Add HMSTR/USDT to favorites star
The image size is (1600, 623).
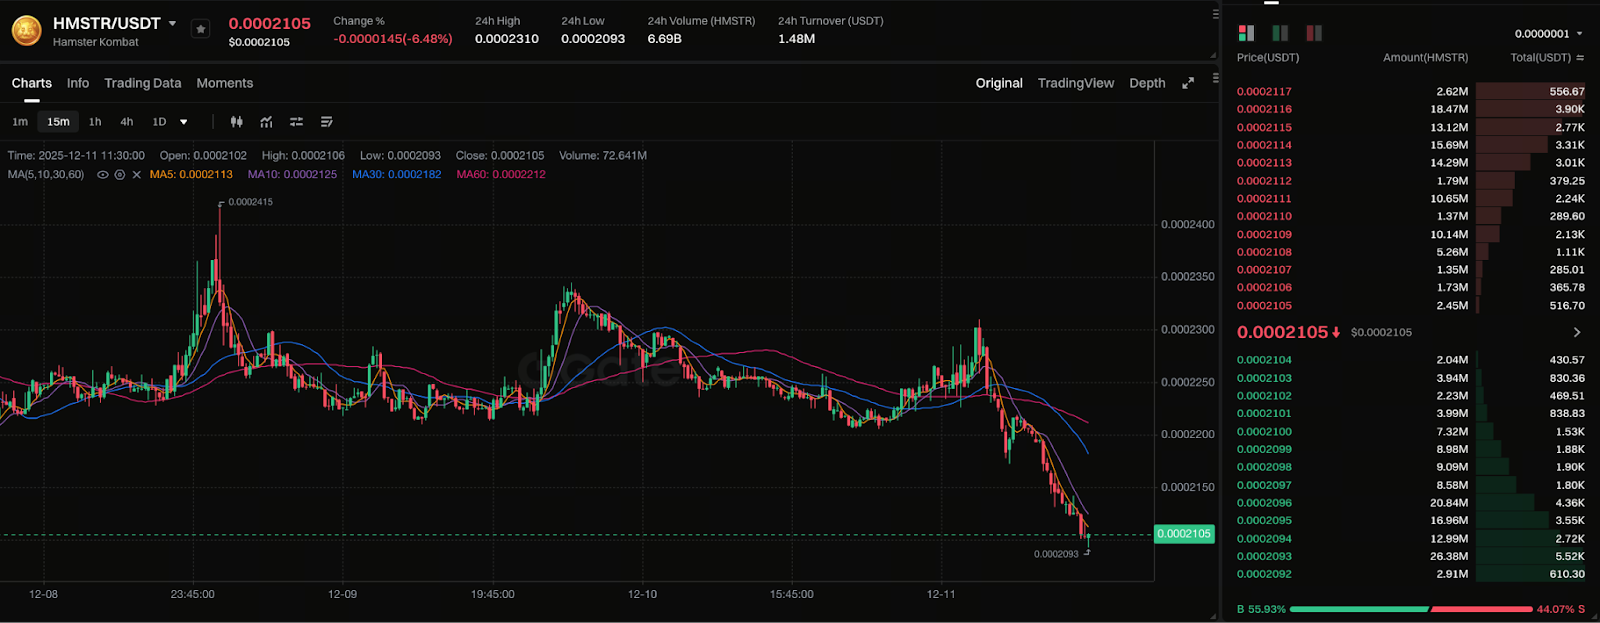click(201, 30)
